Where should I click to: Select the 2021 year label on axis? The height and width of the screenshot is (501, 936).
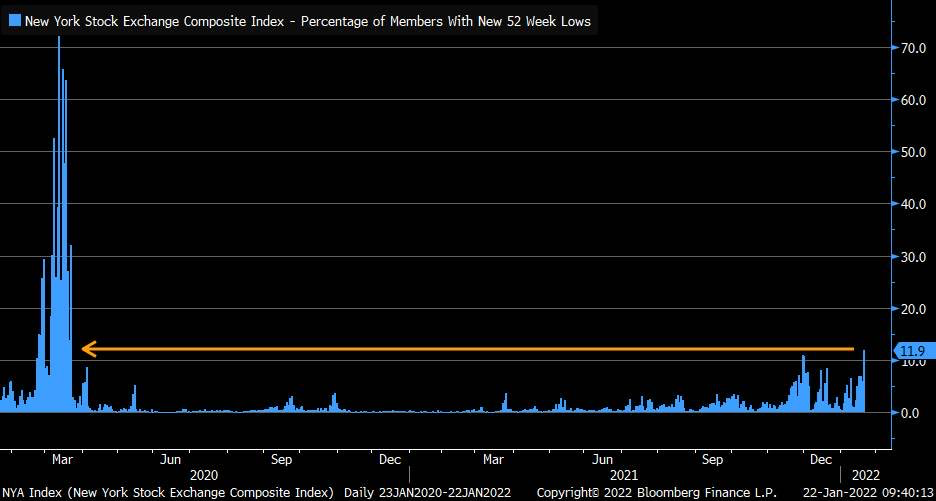tap(624, 475)
